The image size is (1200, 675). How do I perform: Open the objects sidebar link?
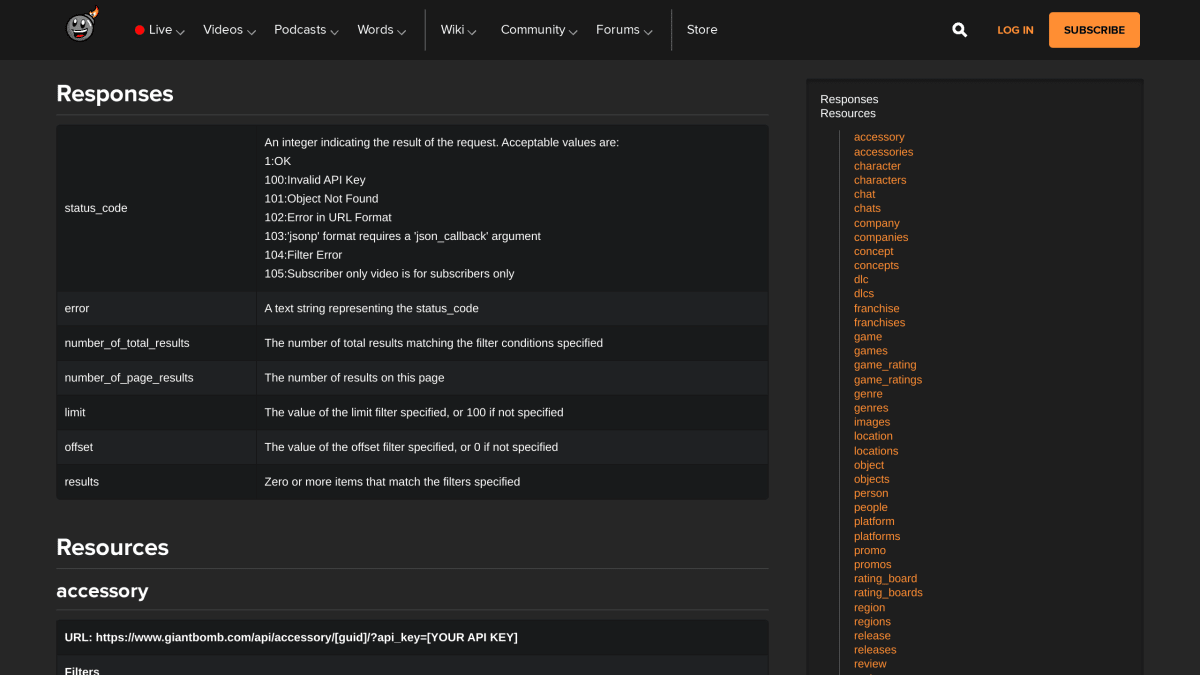tap(872, 479)
